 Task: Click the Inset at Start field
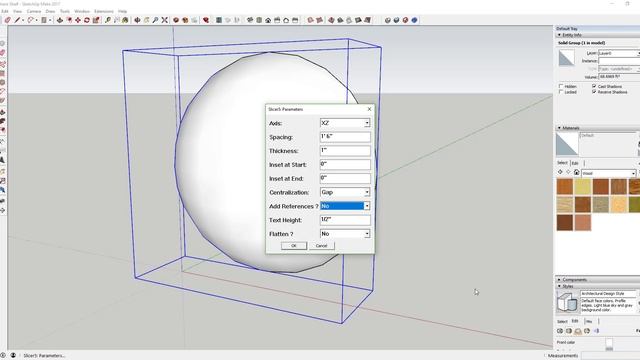pos(345,164)
